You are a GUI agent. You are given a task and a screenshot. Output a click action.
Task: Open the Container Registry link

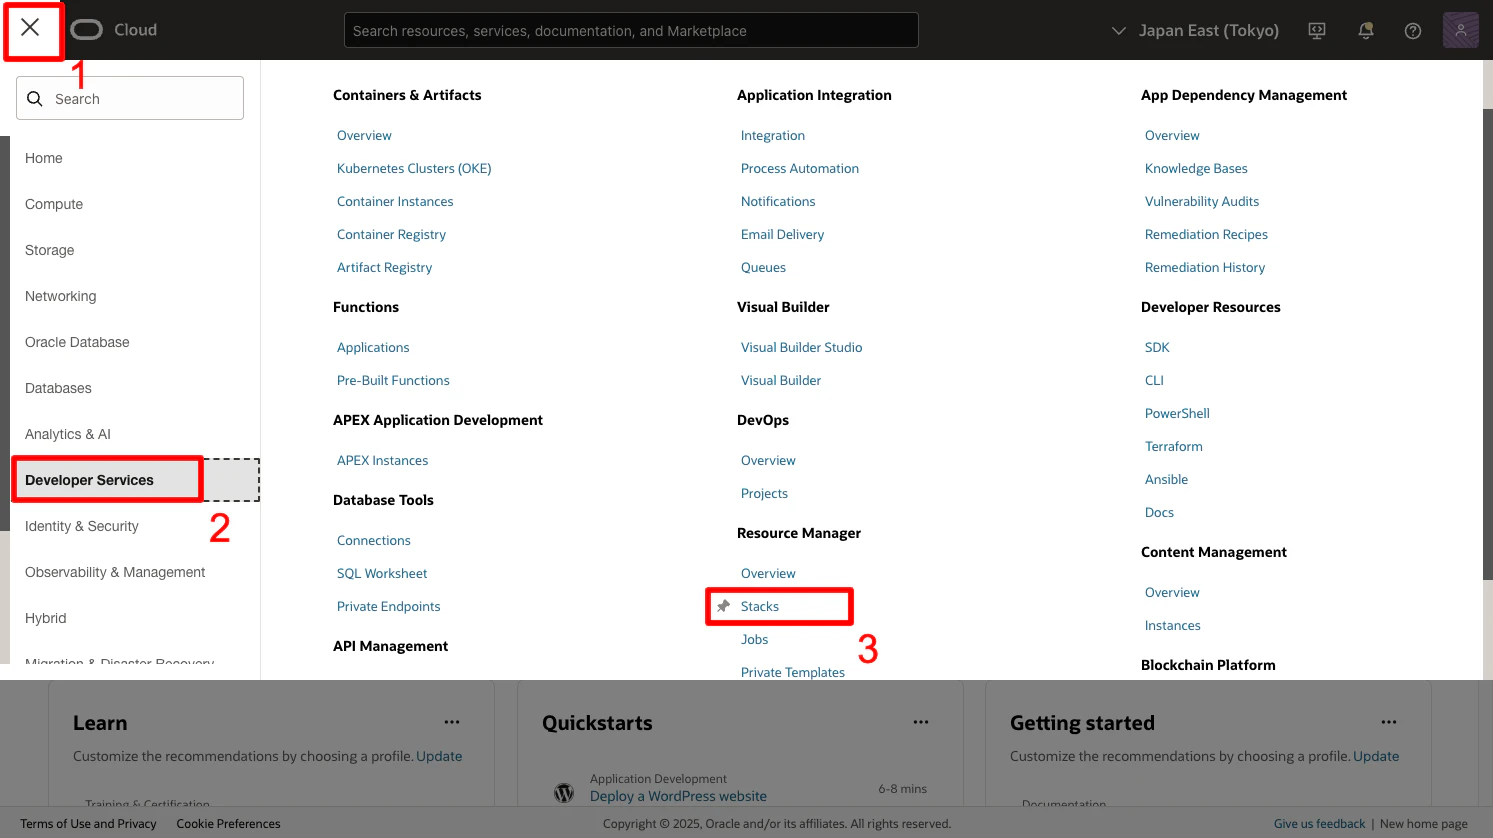pyautogui.click(x=391, y=234)
